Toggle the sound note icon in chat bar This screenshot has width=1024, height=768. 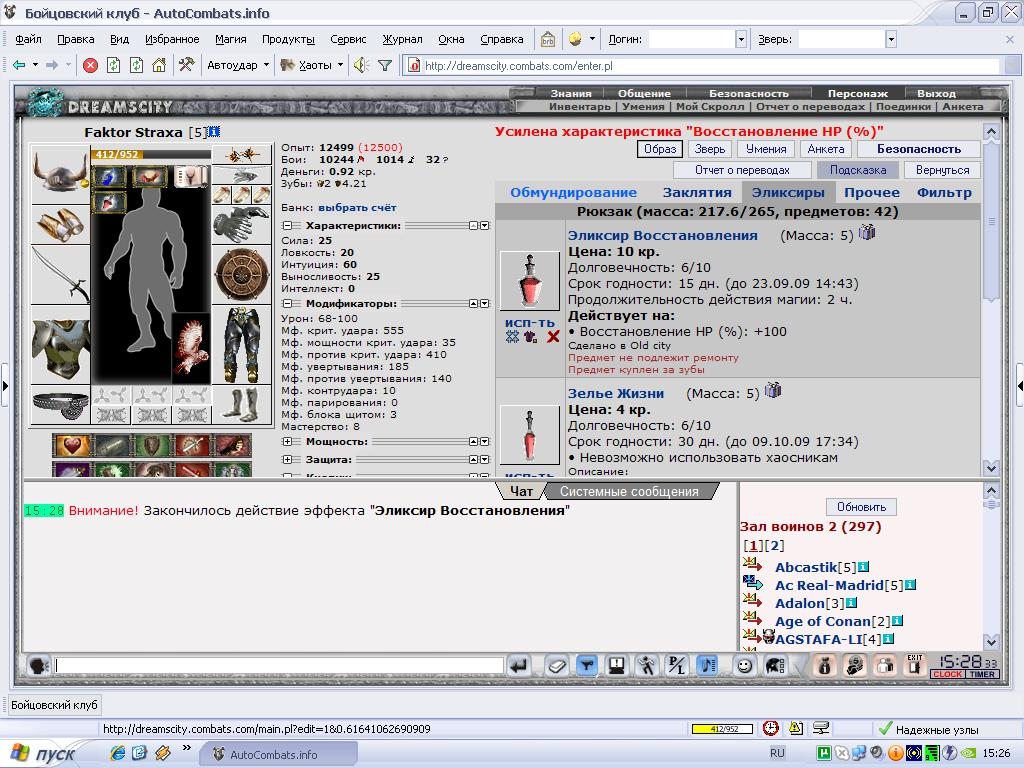pos(707,665)
